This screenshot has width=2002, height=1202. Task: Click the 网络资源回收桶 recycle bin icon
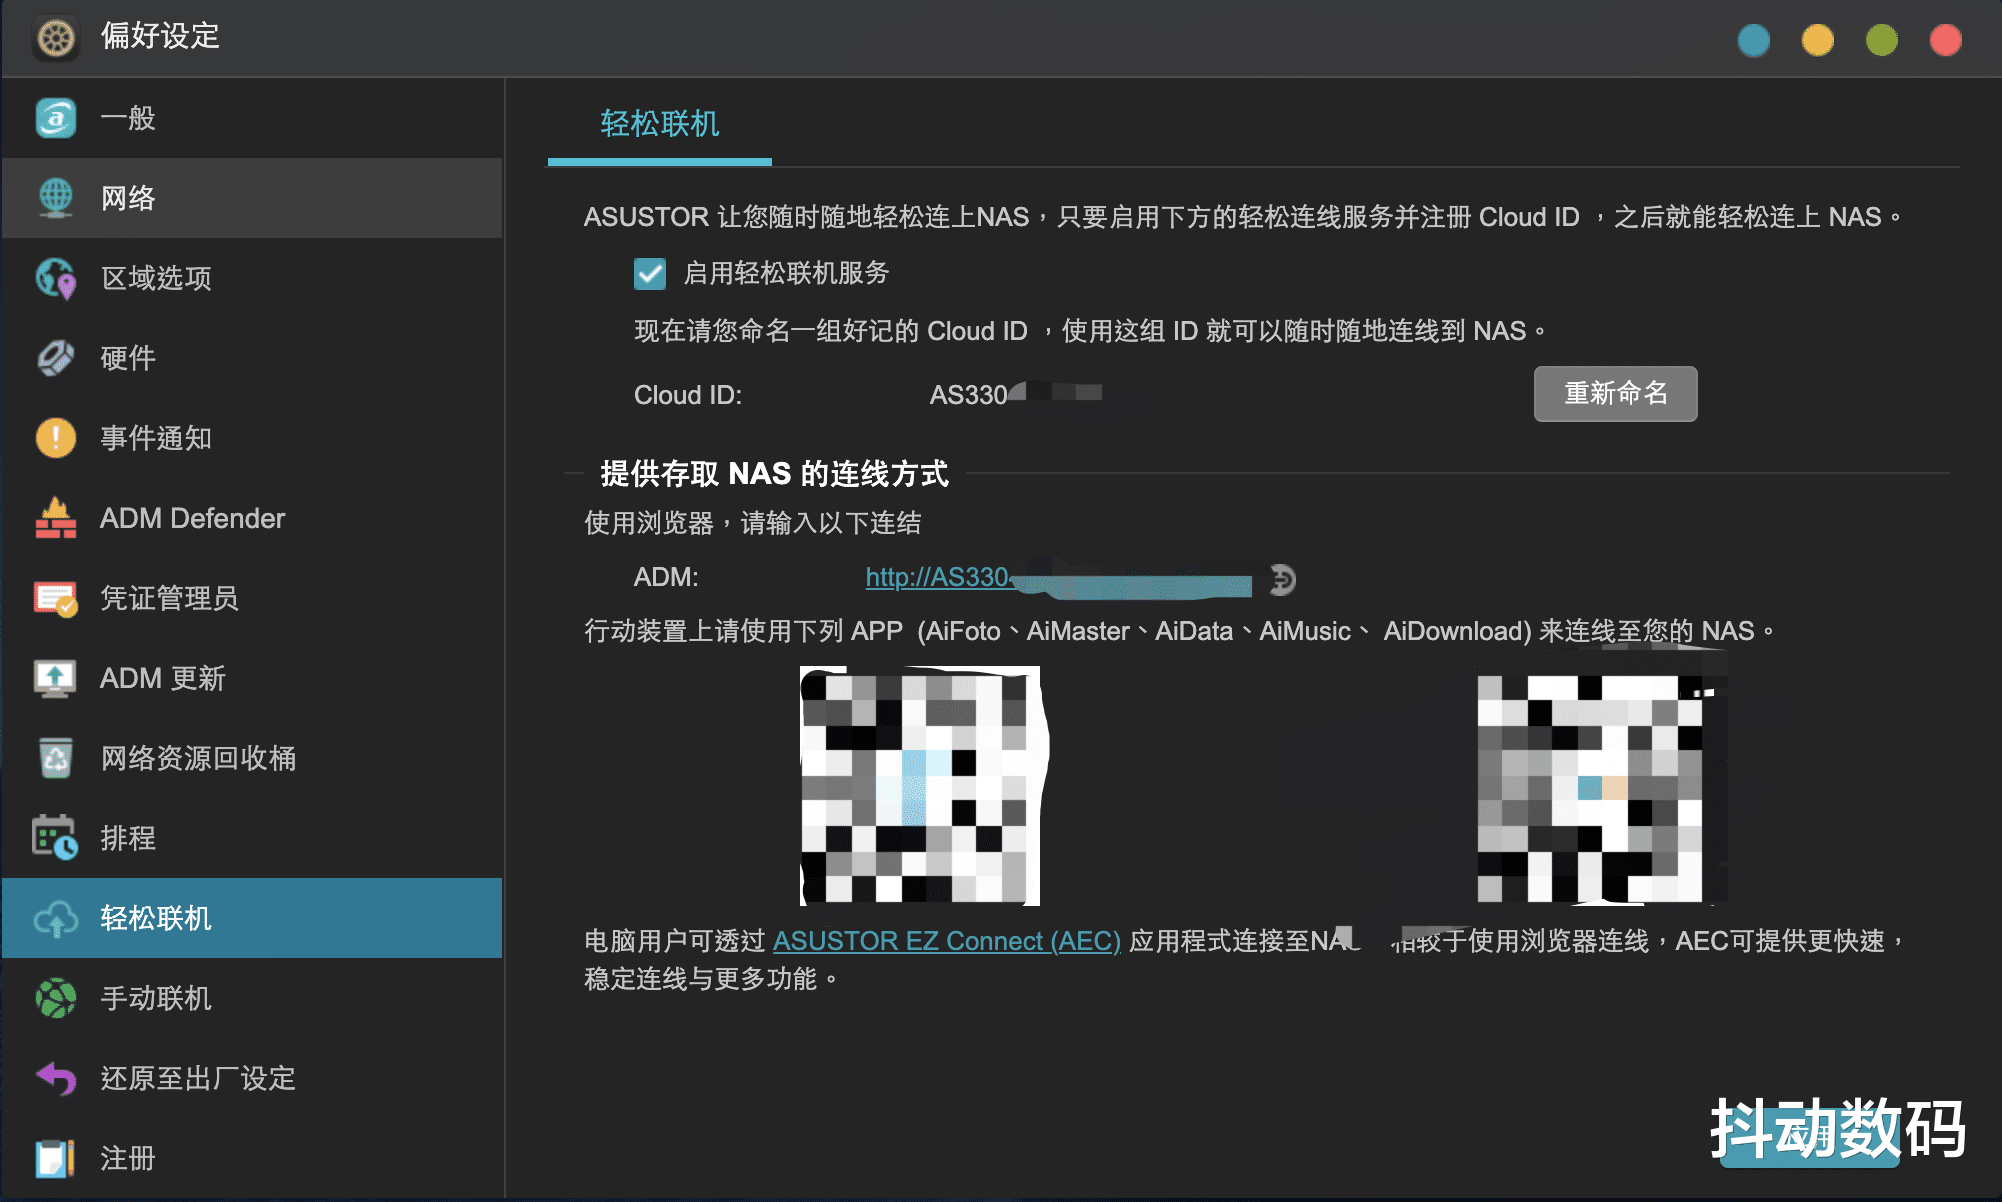(56, 758)
